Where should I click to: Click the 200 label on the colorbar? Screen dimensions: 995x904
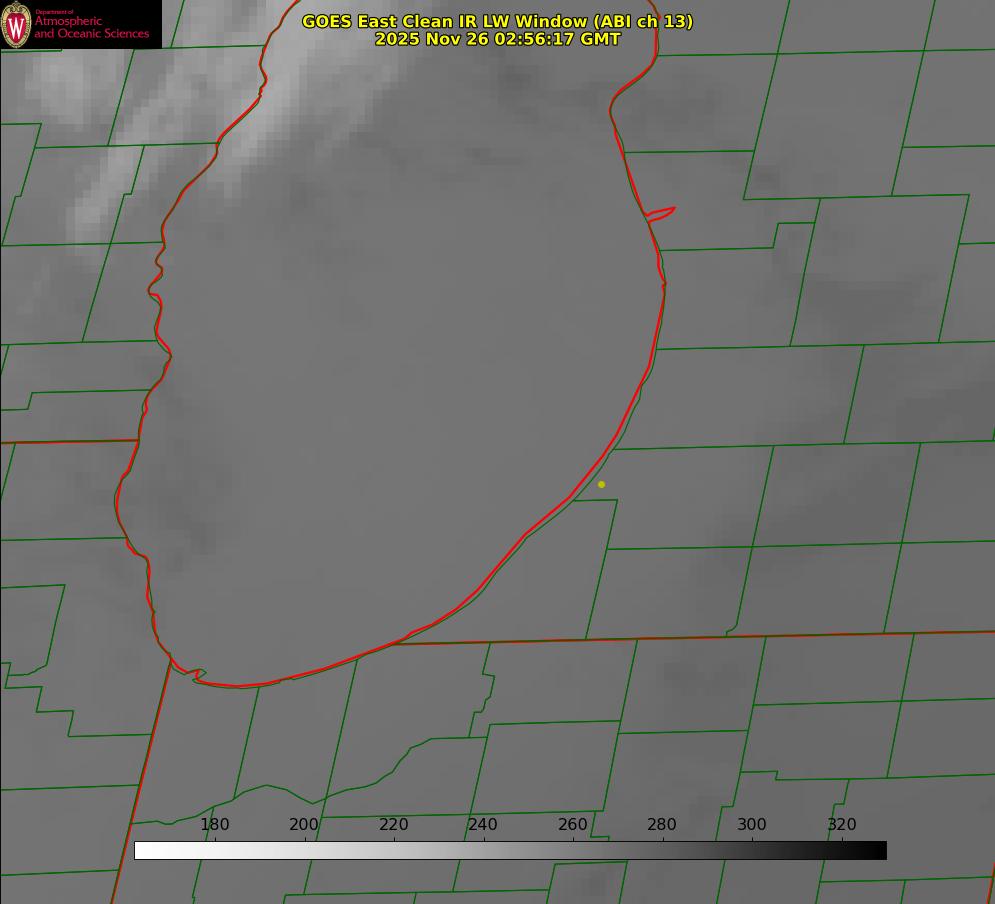click(304, 824)
